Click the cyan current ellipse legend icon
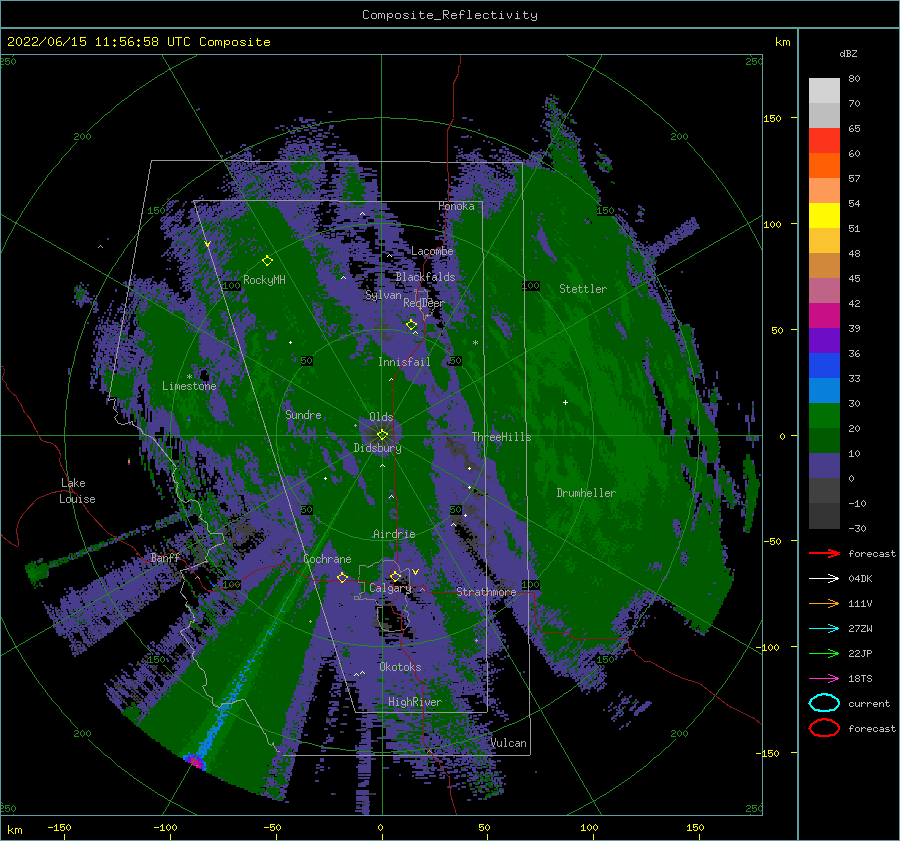The image size is (900, 841). [824, 703]
